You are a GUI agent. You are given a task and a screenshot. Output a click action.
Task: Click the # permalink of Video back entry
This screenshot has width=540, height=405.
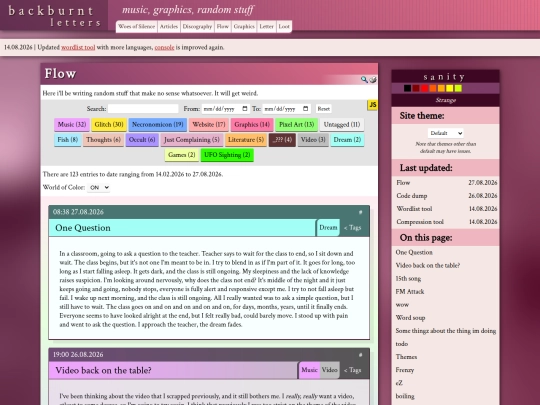[360, 355]
